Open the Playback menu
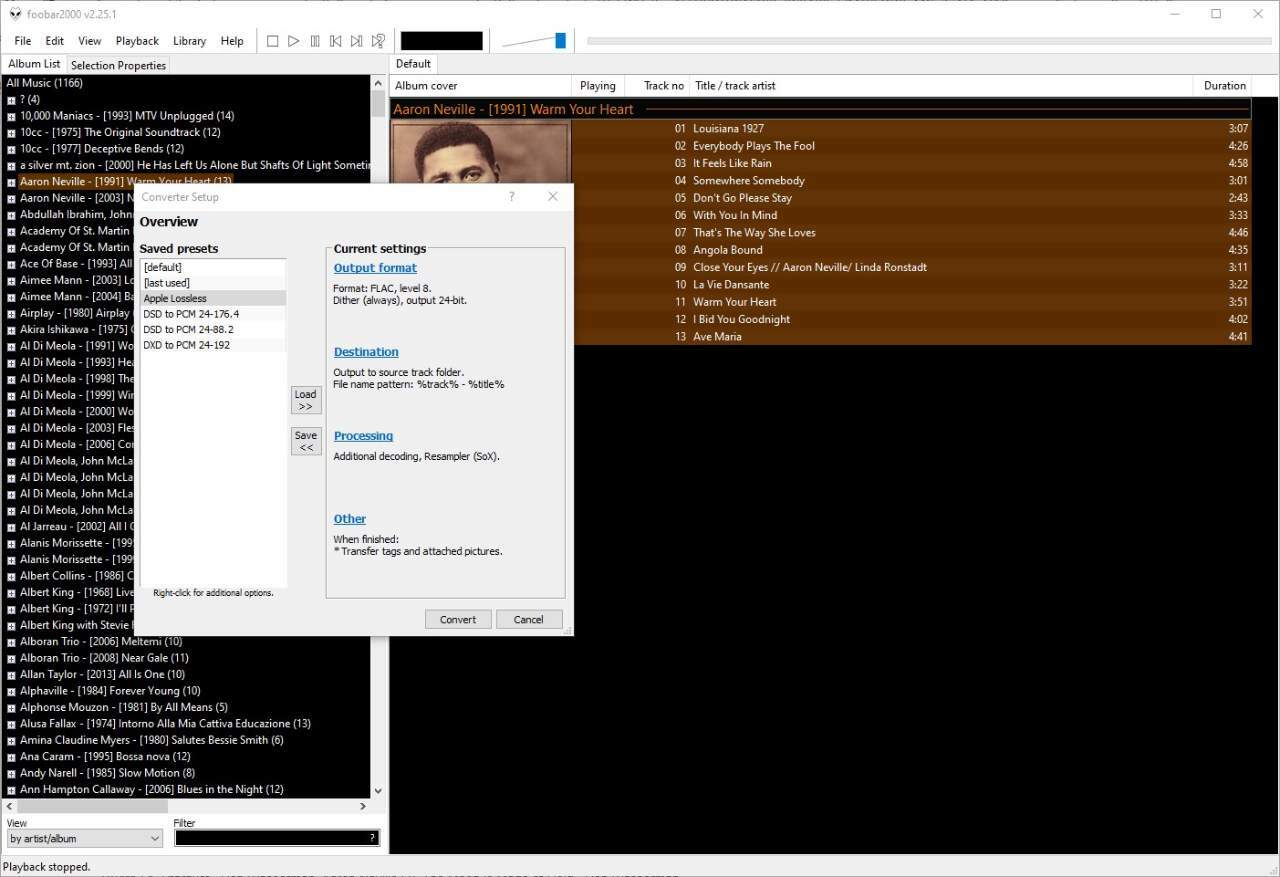 point(137,41)
